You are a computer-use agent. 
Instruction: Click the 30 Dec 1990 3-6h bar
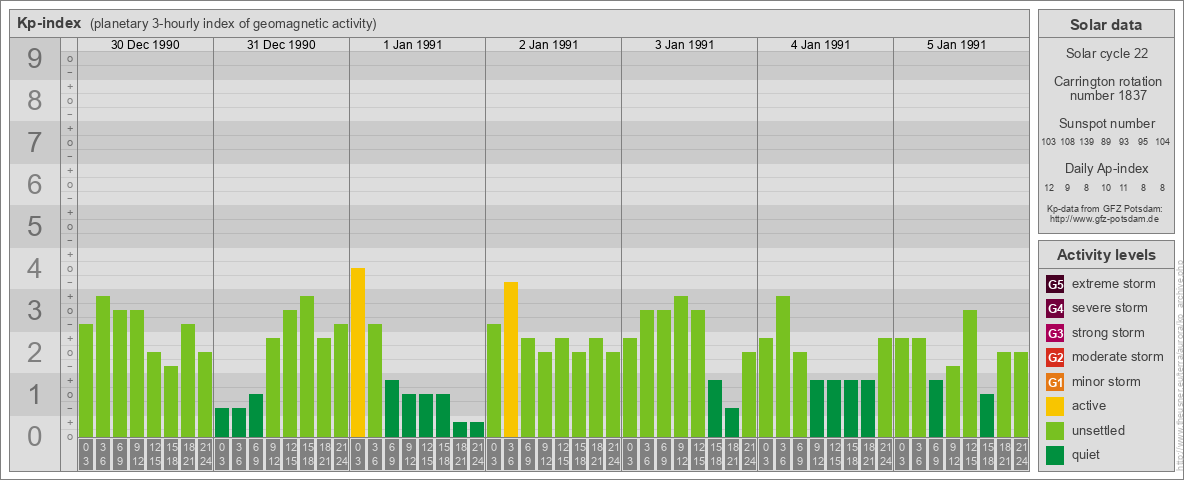(x=103, y=367)
